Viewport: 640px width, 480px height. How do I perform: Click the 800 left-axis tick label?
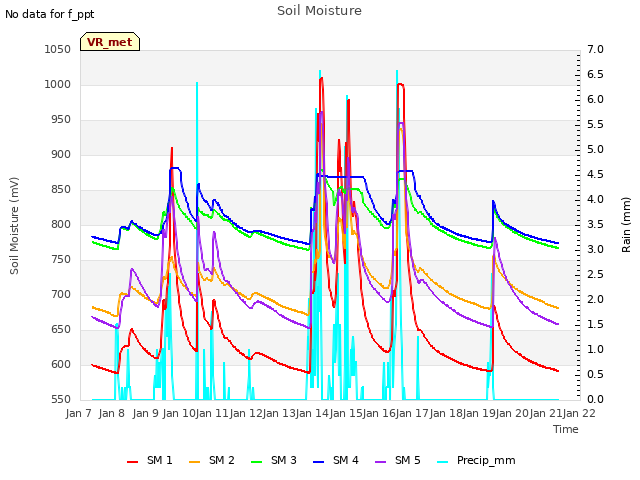click(61, 224)
